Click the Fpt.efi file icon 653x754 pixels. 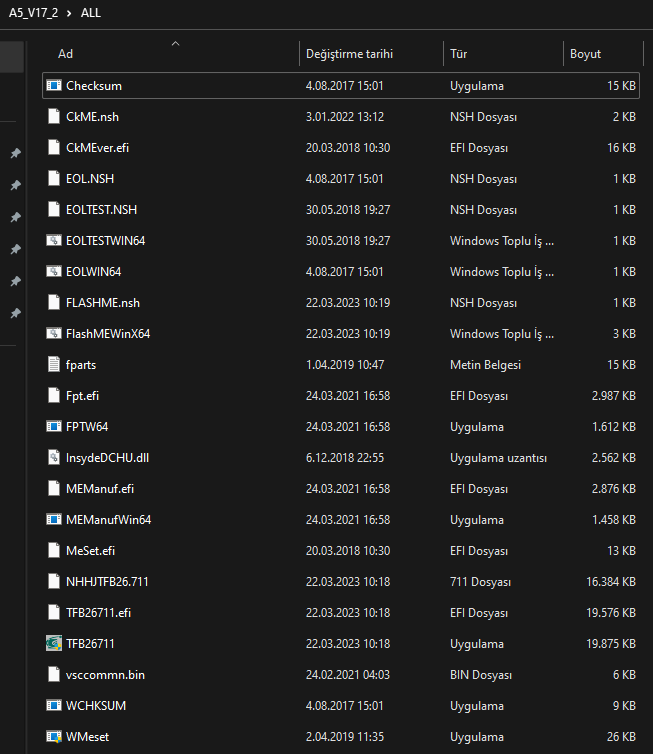pyautogui.click(x=54, y=396)
